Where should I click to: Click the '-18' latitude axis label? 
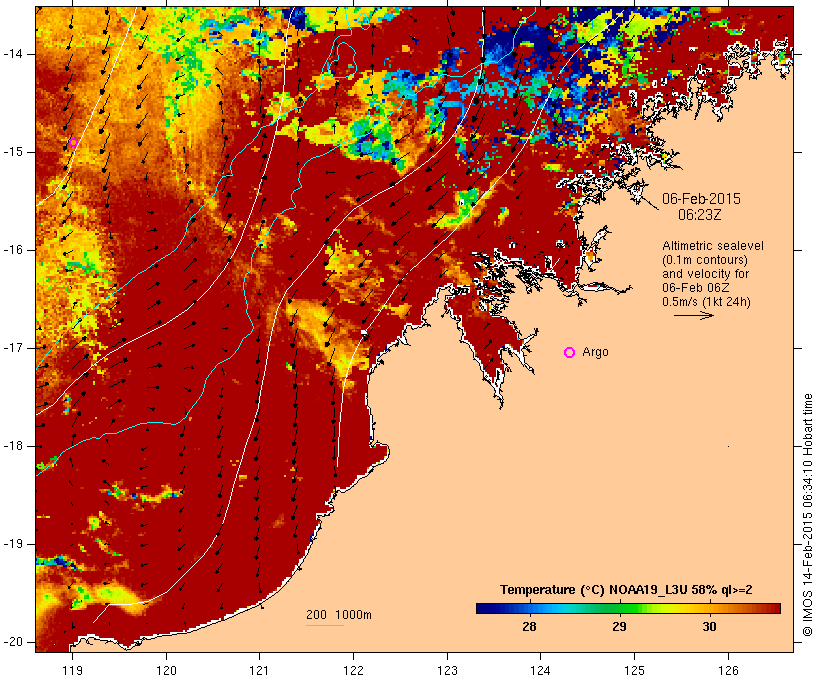point(12,446)
